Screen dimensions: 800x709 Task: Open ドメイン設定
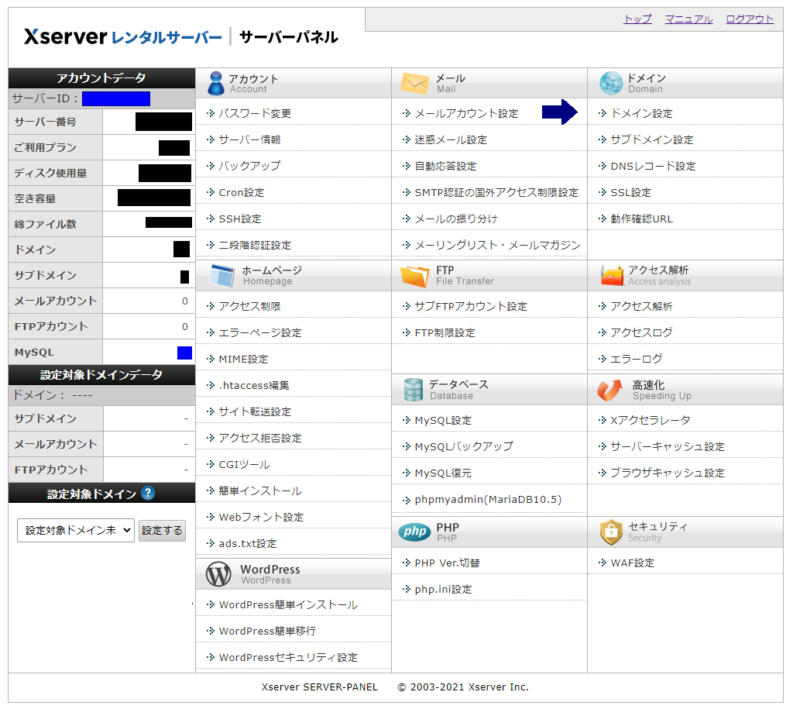point(641,113)
